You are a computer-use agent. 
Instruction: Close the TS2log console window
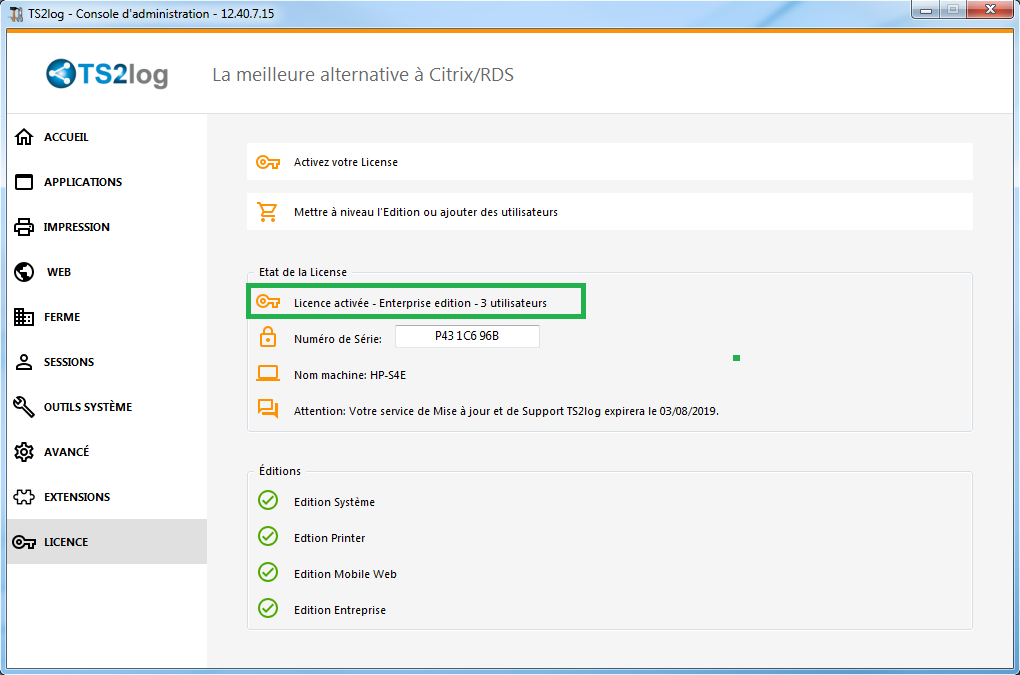(989, 10)
